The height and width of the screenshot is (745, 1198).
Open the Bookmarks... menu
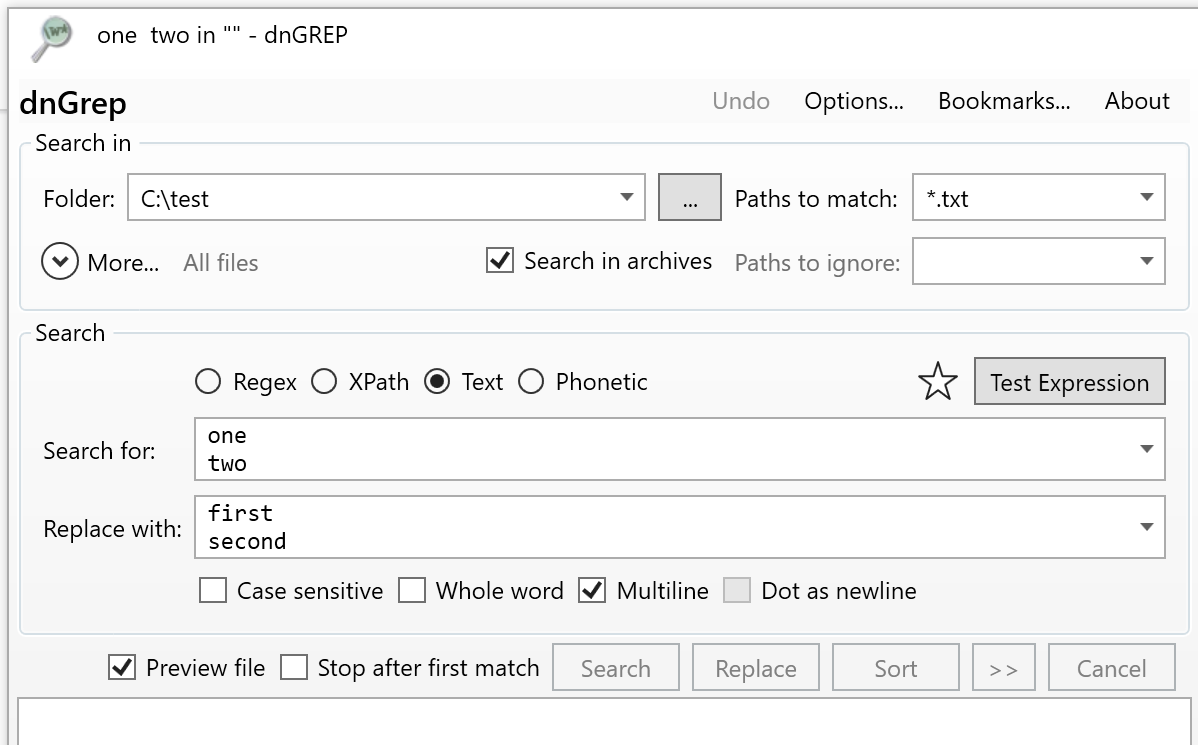tap(1004, 101)
